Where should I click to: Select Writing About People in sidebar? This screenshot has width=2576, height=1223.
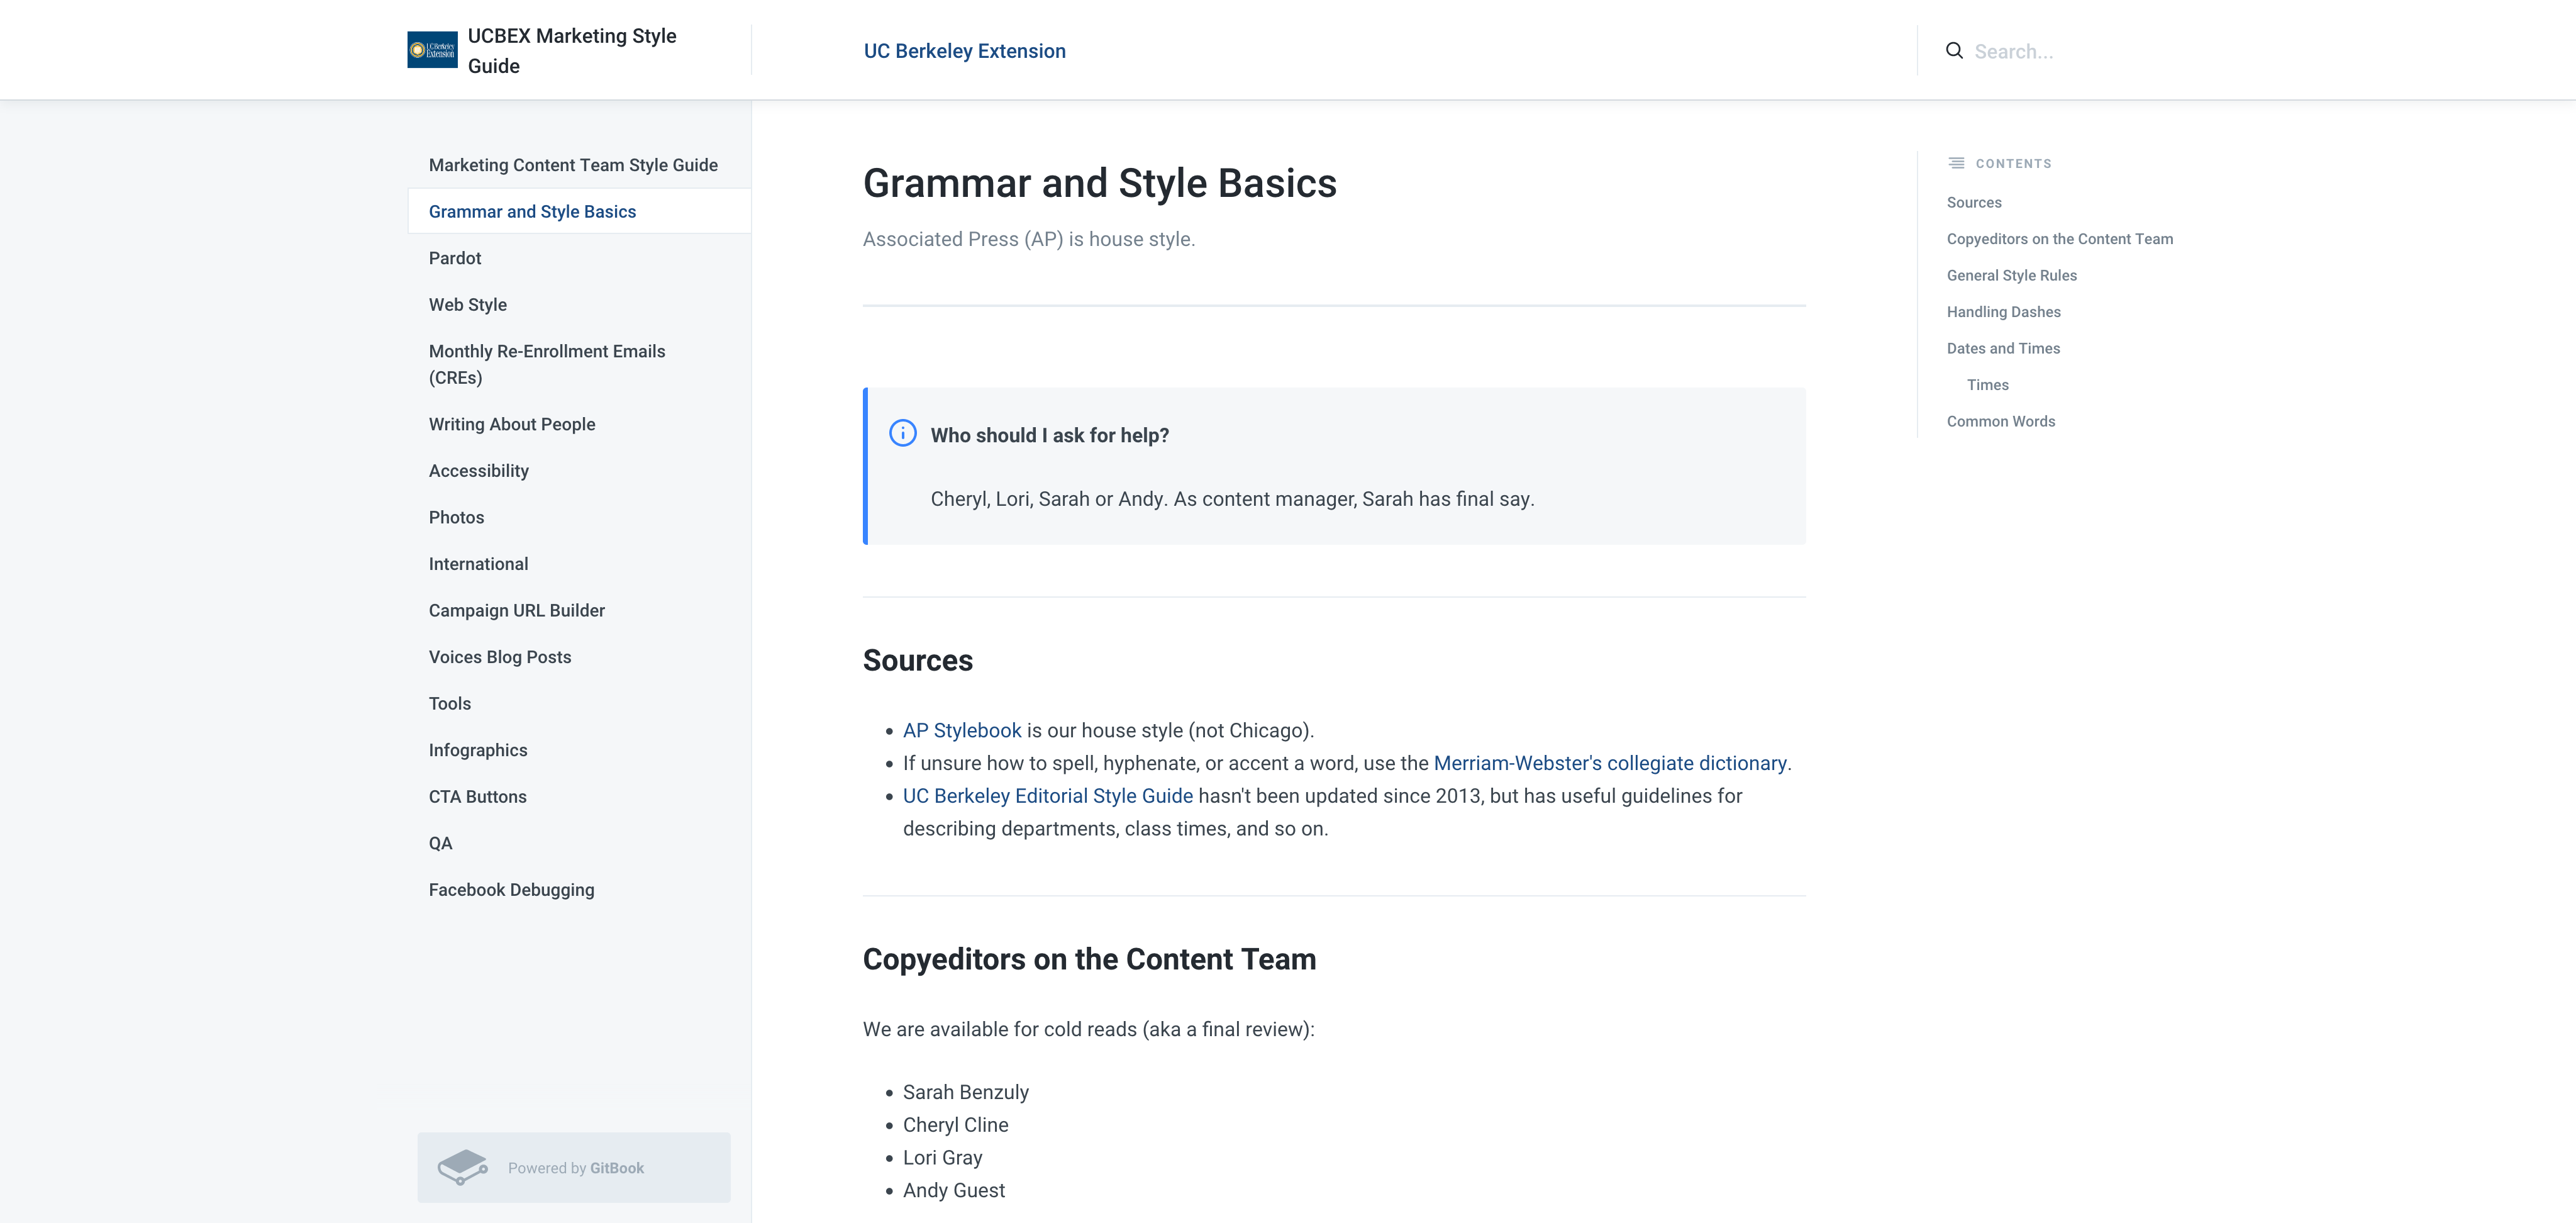[511, 424]
